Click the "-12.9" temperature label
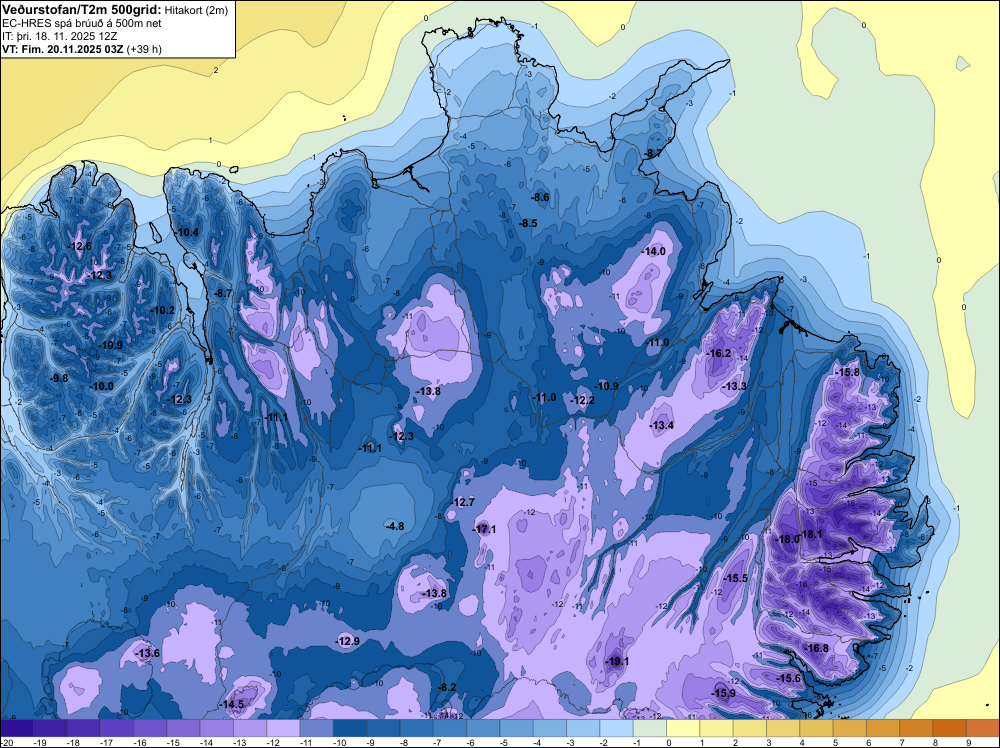 pyautogui.click(x=348, y=641)
